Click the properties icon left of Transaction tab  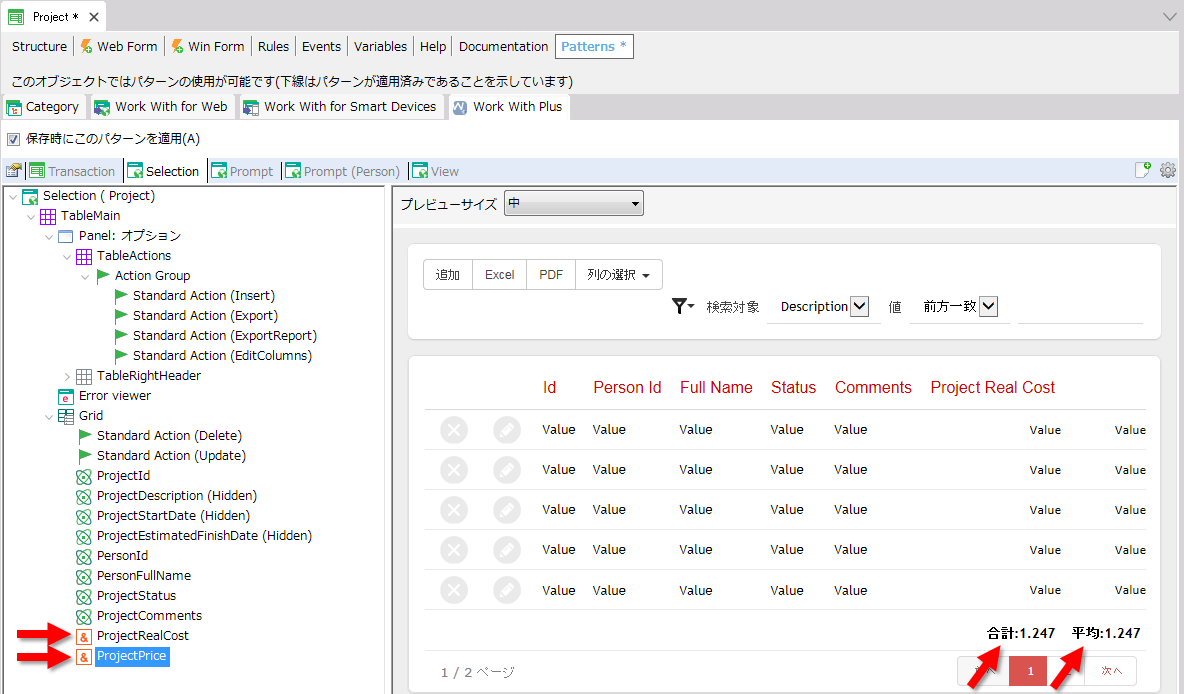coord(14,171)
